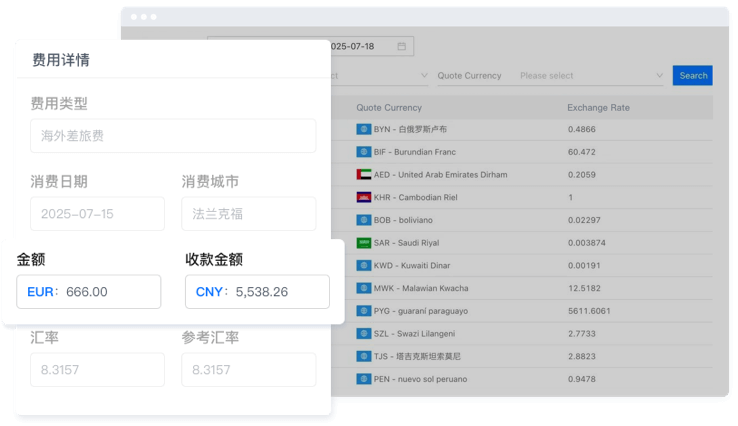Click the Exchange Rate column header

tap(598, 107)
